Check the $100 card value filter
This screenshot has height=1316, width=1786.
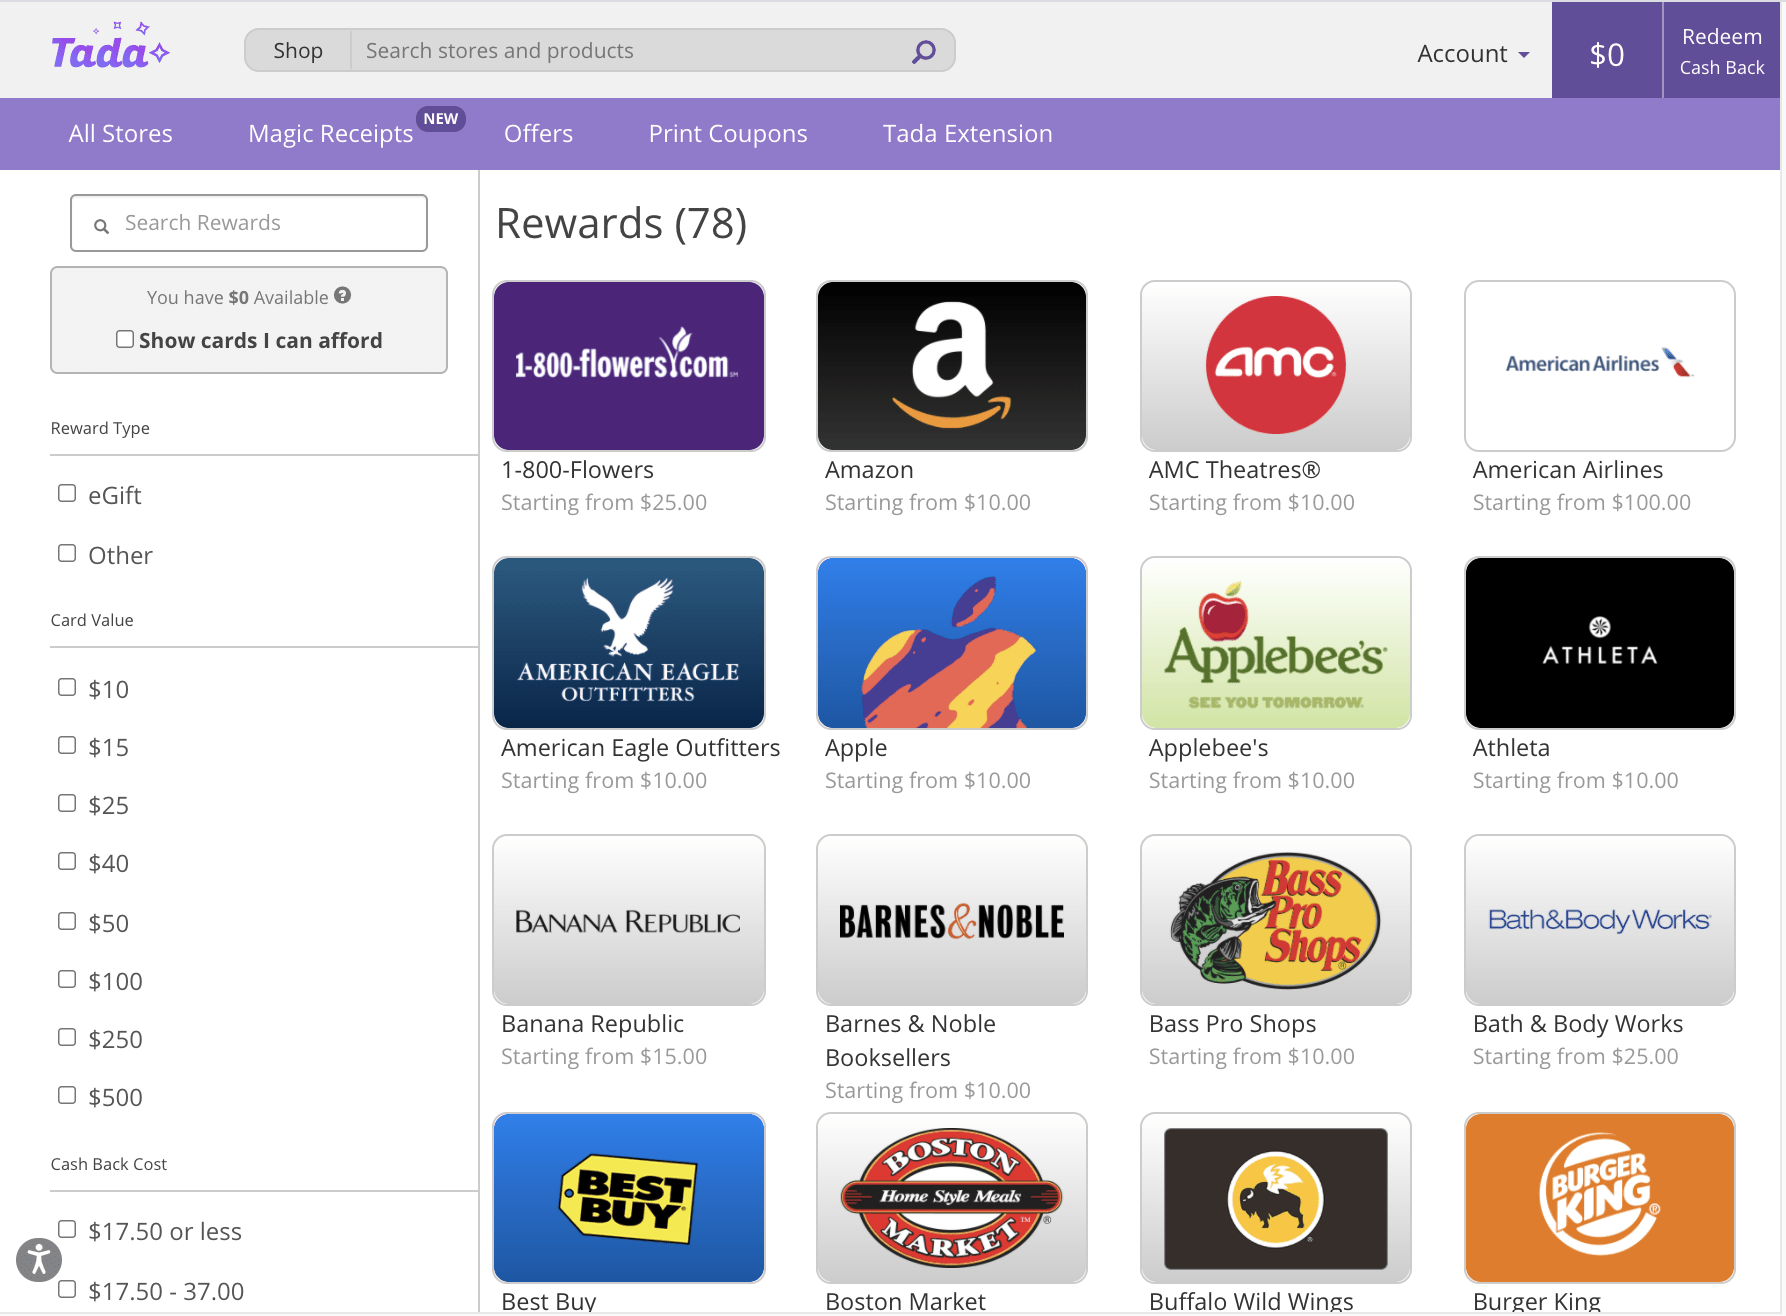point(67,979)
